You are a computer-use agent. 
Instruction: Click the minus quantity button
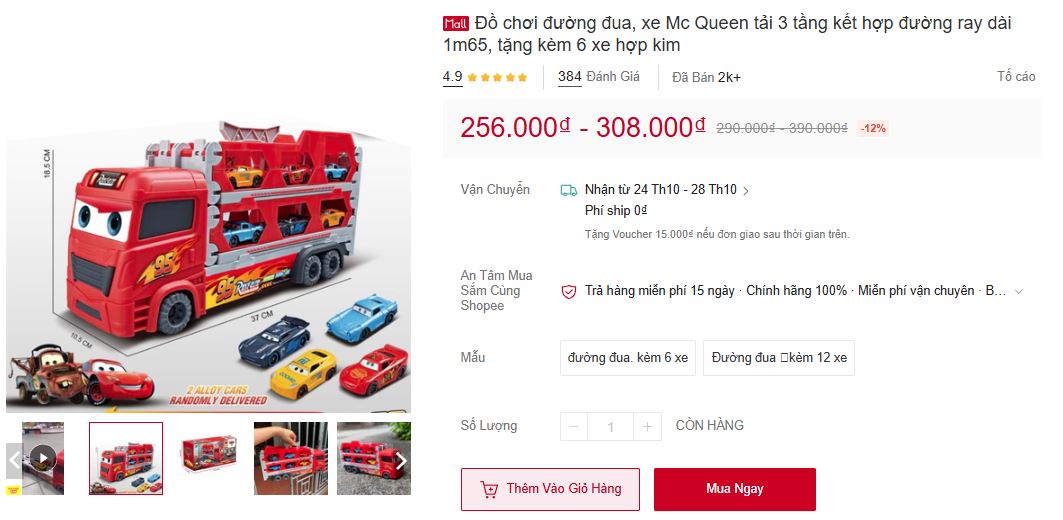tap(574, 426)
